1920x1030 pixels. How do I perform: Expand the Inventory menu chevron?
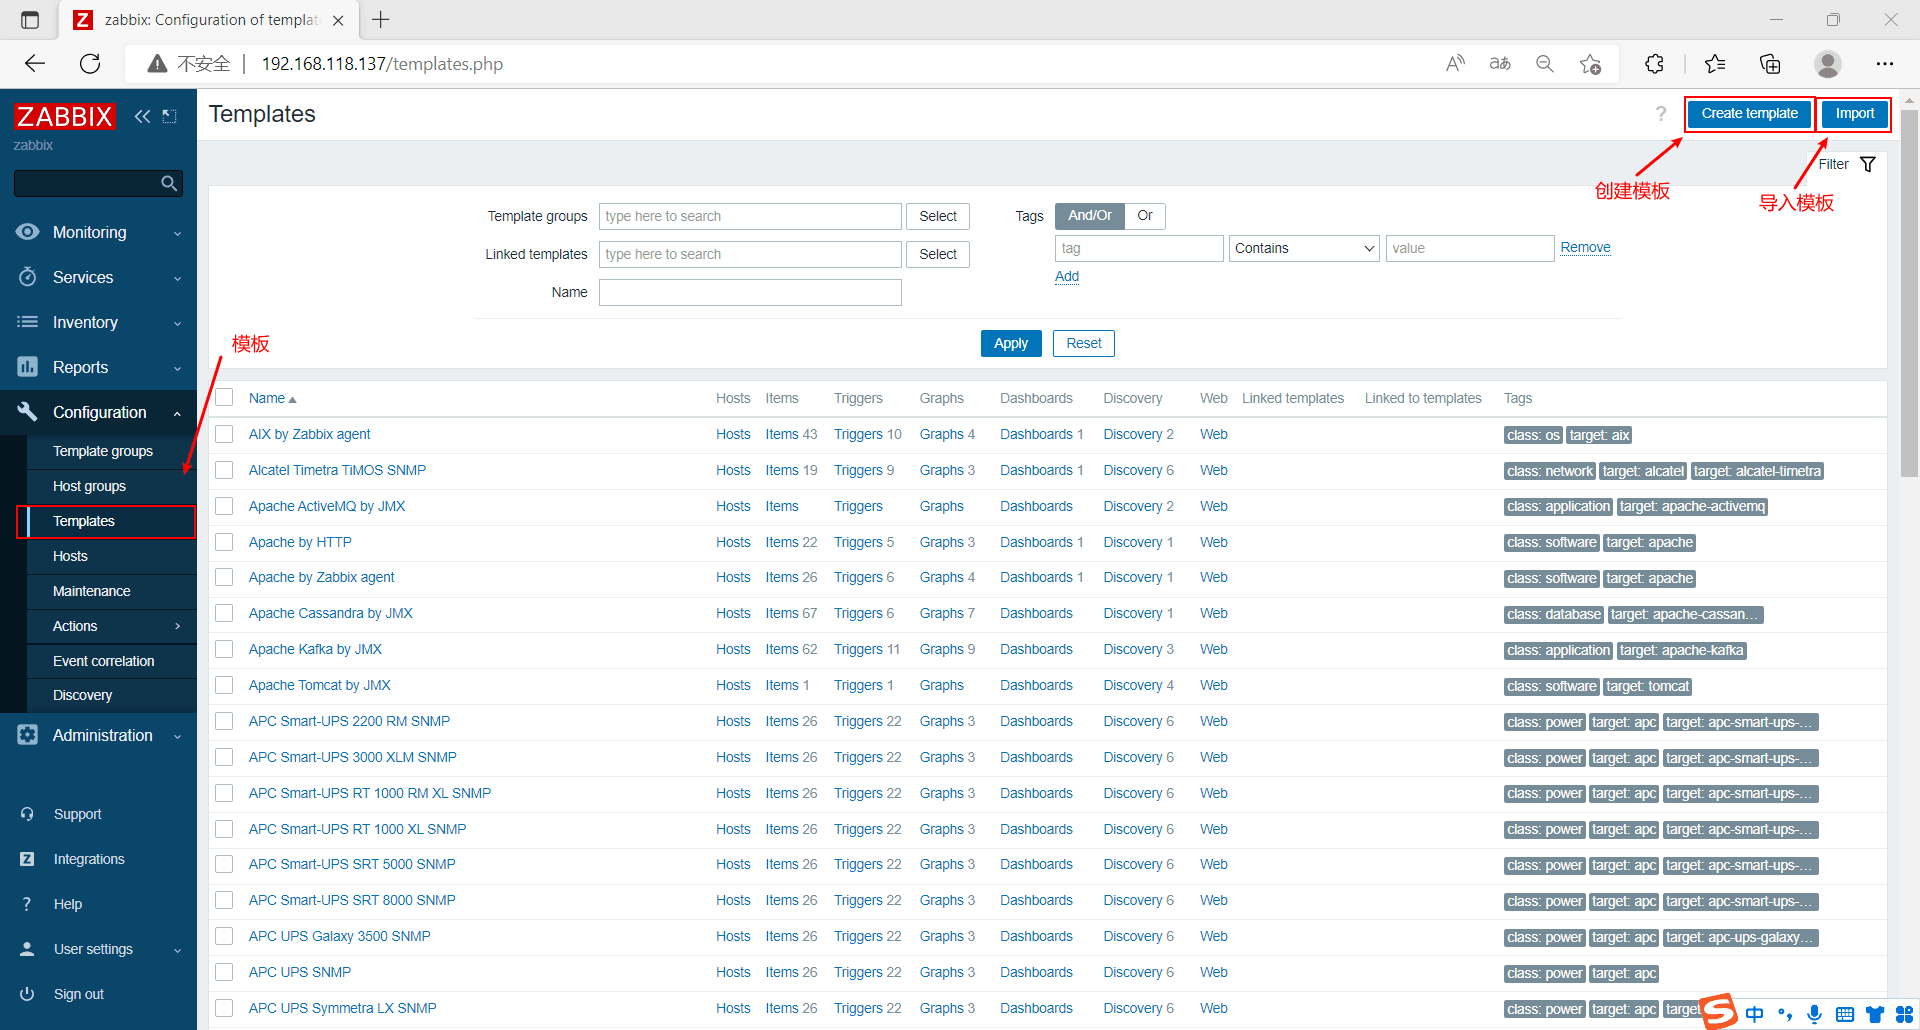point(178,323)
